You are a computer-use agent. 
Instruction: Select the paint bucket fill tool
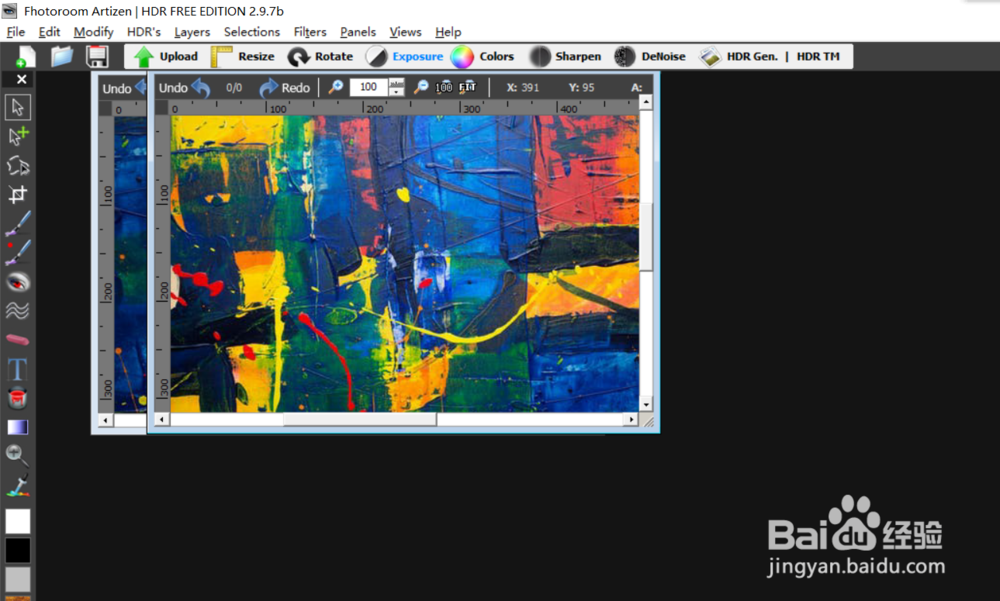point(18,397)
